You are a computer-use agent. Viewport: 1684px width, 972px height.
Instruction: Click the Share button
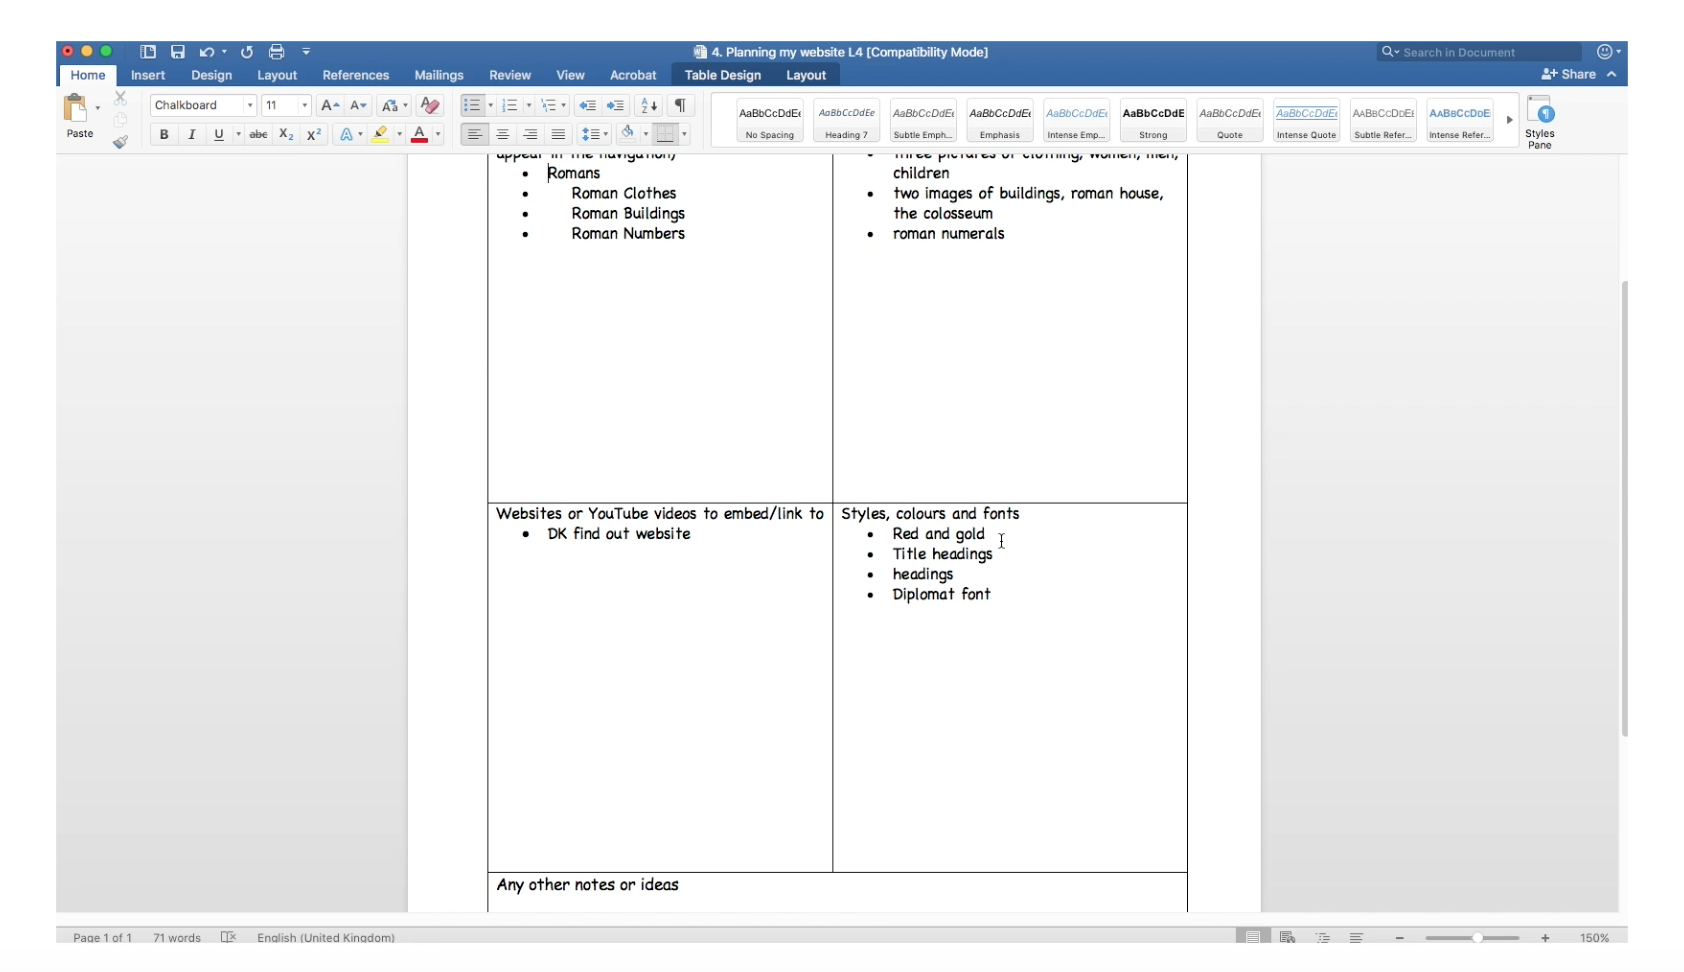(1569, 74)
